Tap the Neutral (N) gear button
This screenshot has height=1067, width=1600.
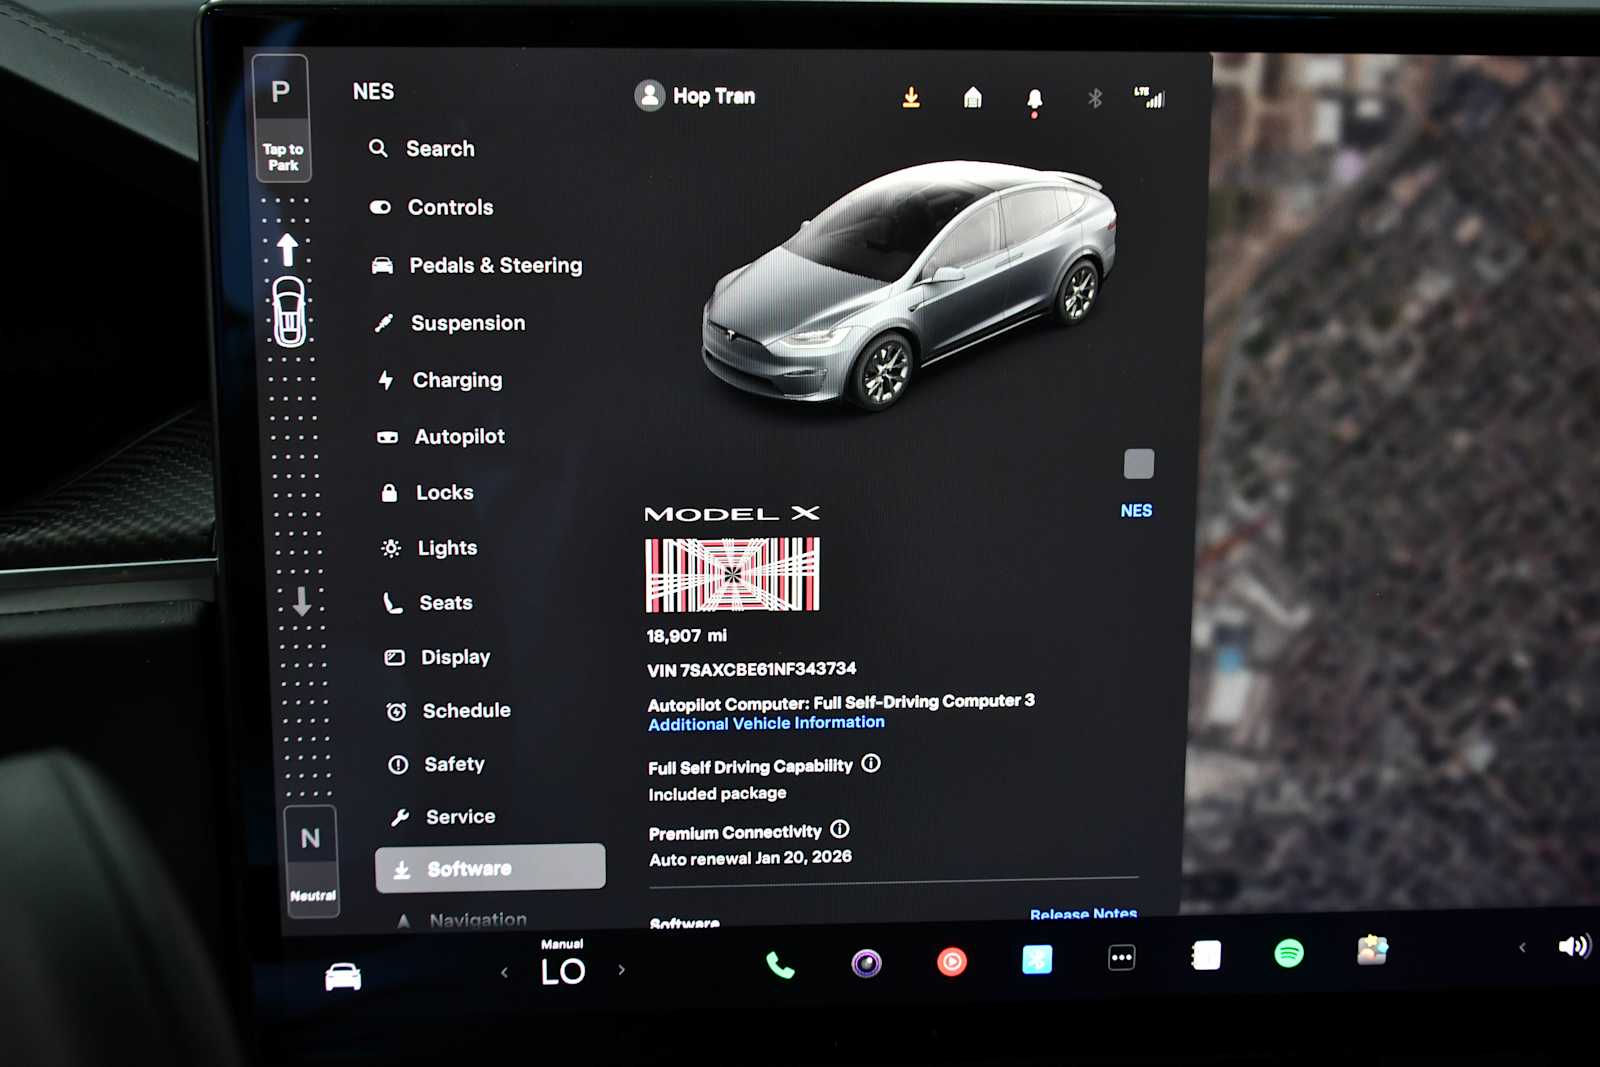[x=311, y=861]
